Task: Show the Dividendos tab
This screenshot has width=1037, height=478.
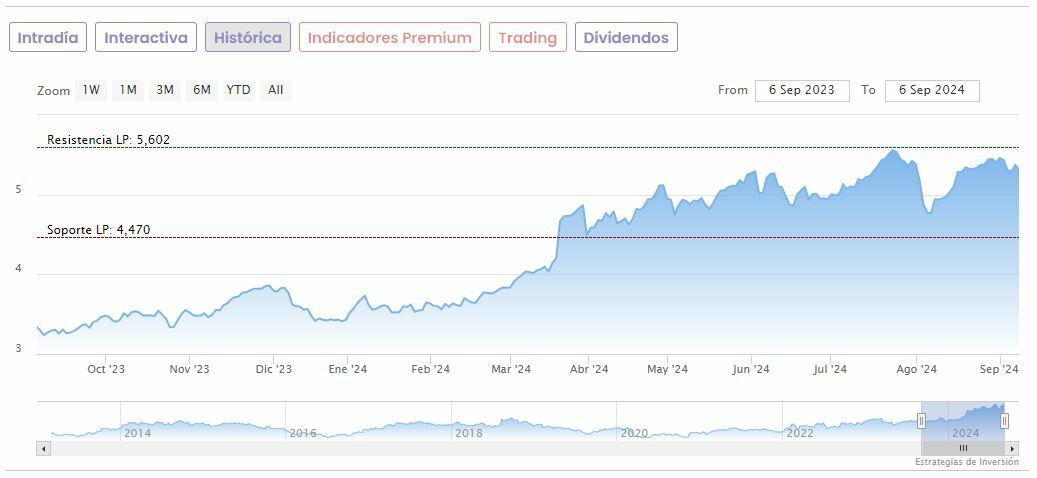Action: (x=626, y=38)
